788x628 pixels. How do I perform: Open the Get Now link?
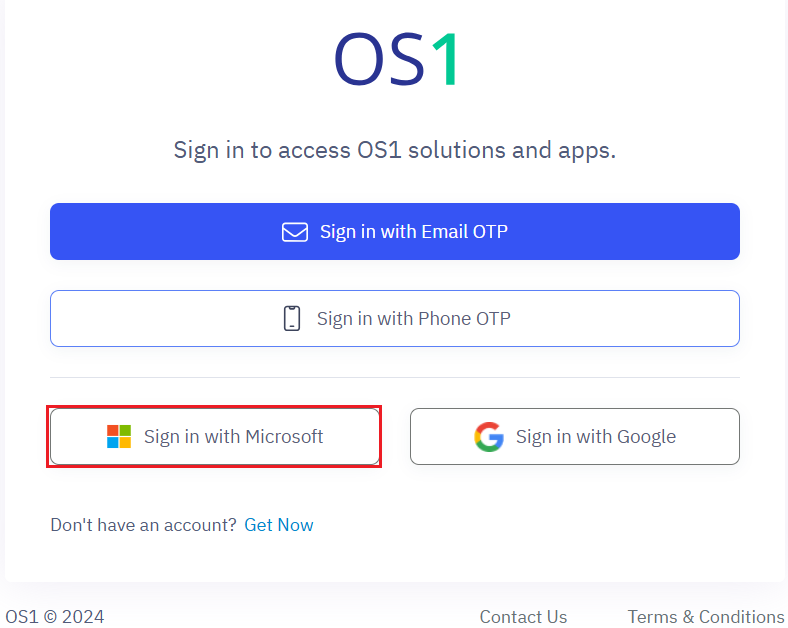click(x=279, y=525)
